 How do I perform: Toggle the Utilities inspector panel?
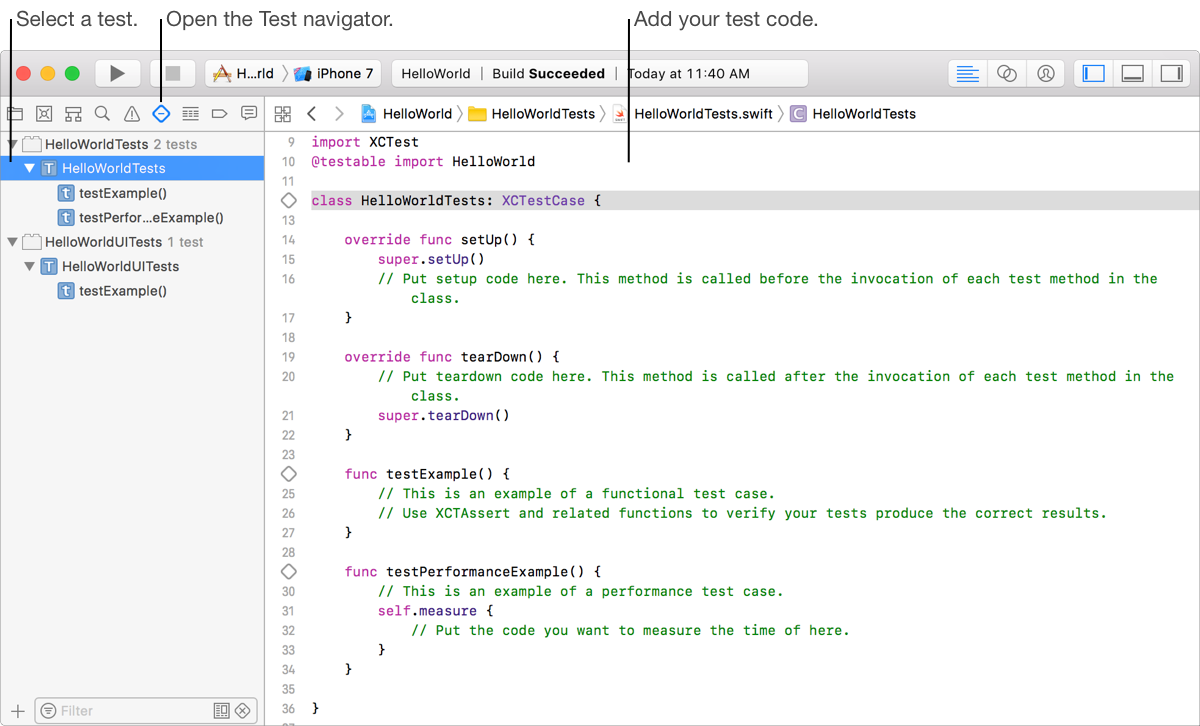coord(1170,73)
